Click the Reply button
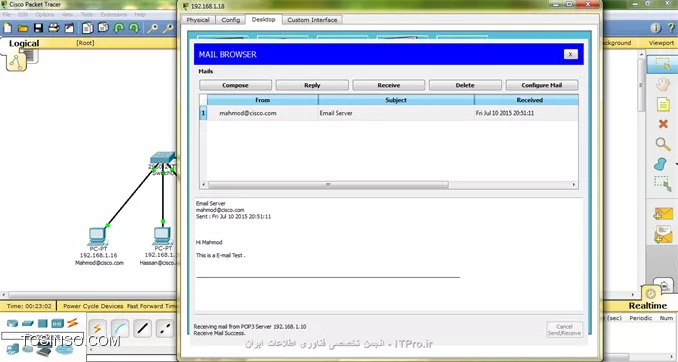This screenshot has height=362, width=678. click(312, 85)
